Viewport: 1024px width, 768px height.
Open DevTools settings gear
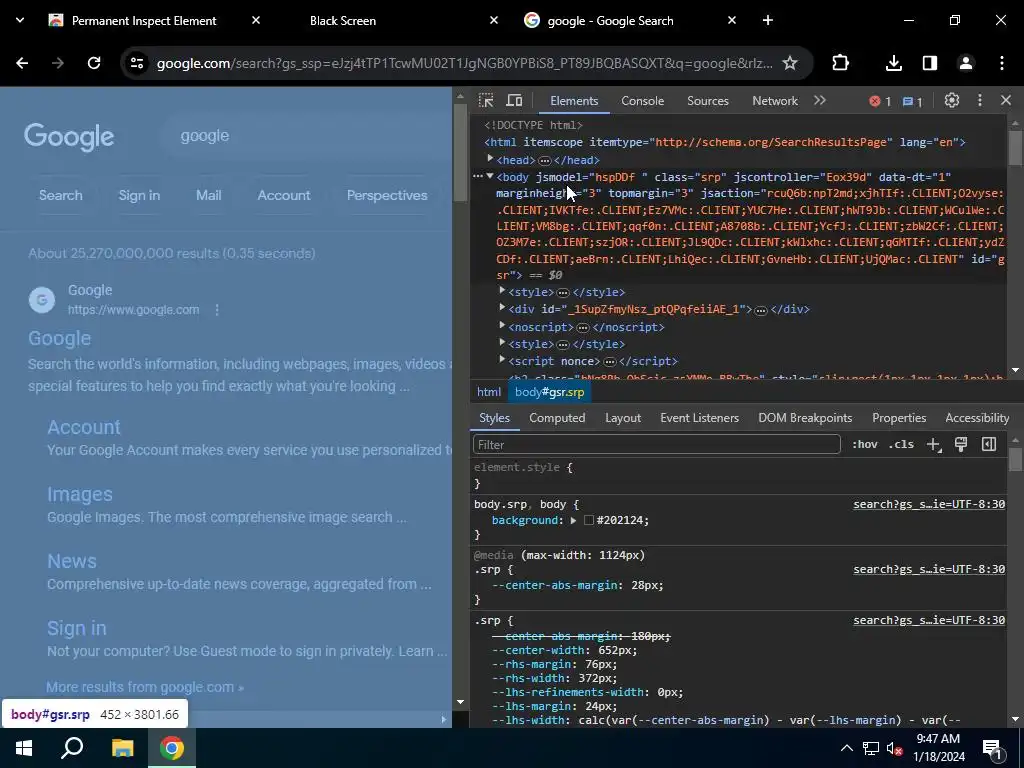click(952, 101)
